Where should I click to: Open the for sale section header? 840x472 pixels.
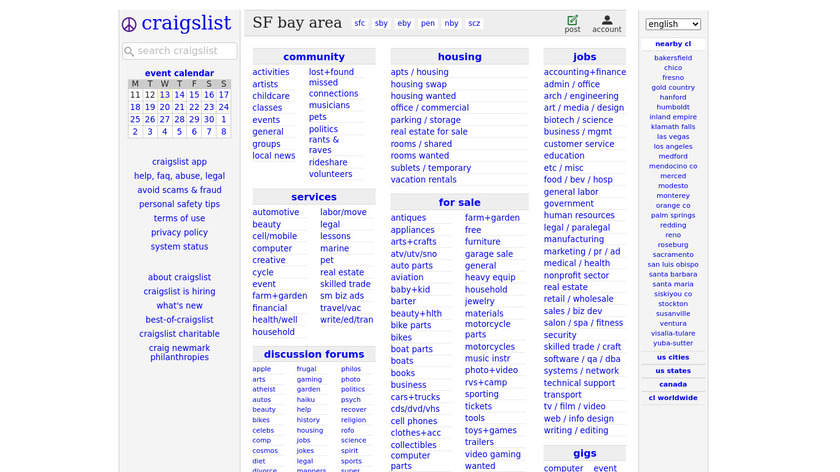click(459, 203)
